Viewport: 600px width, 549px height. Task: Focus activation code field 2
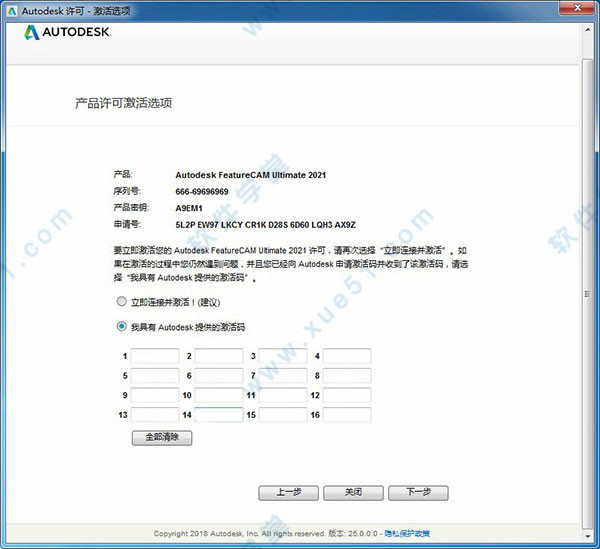219,356
